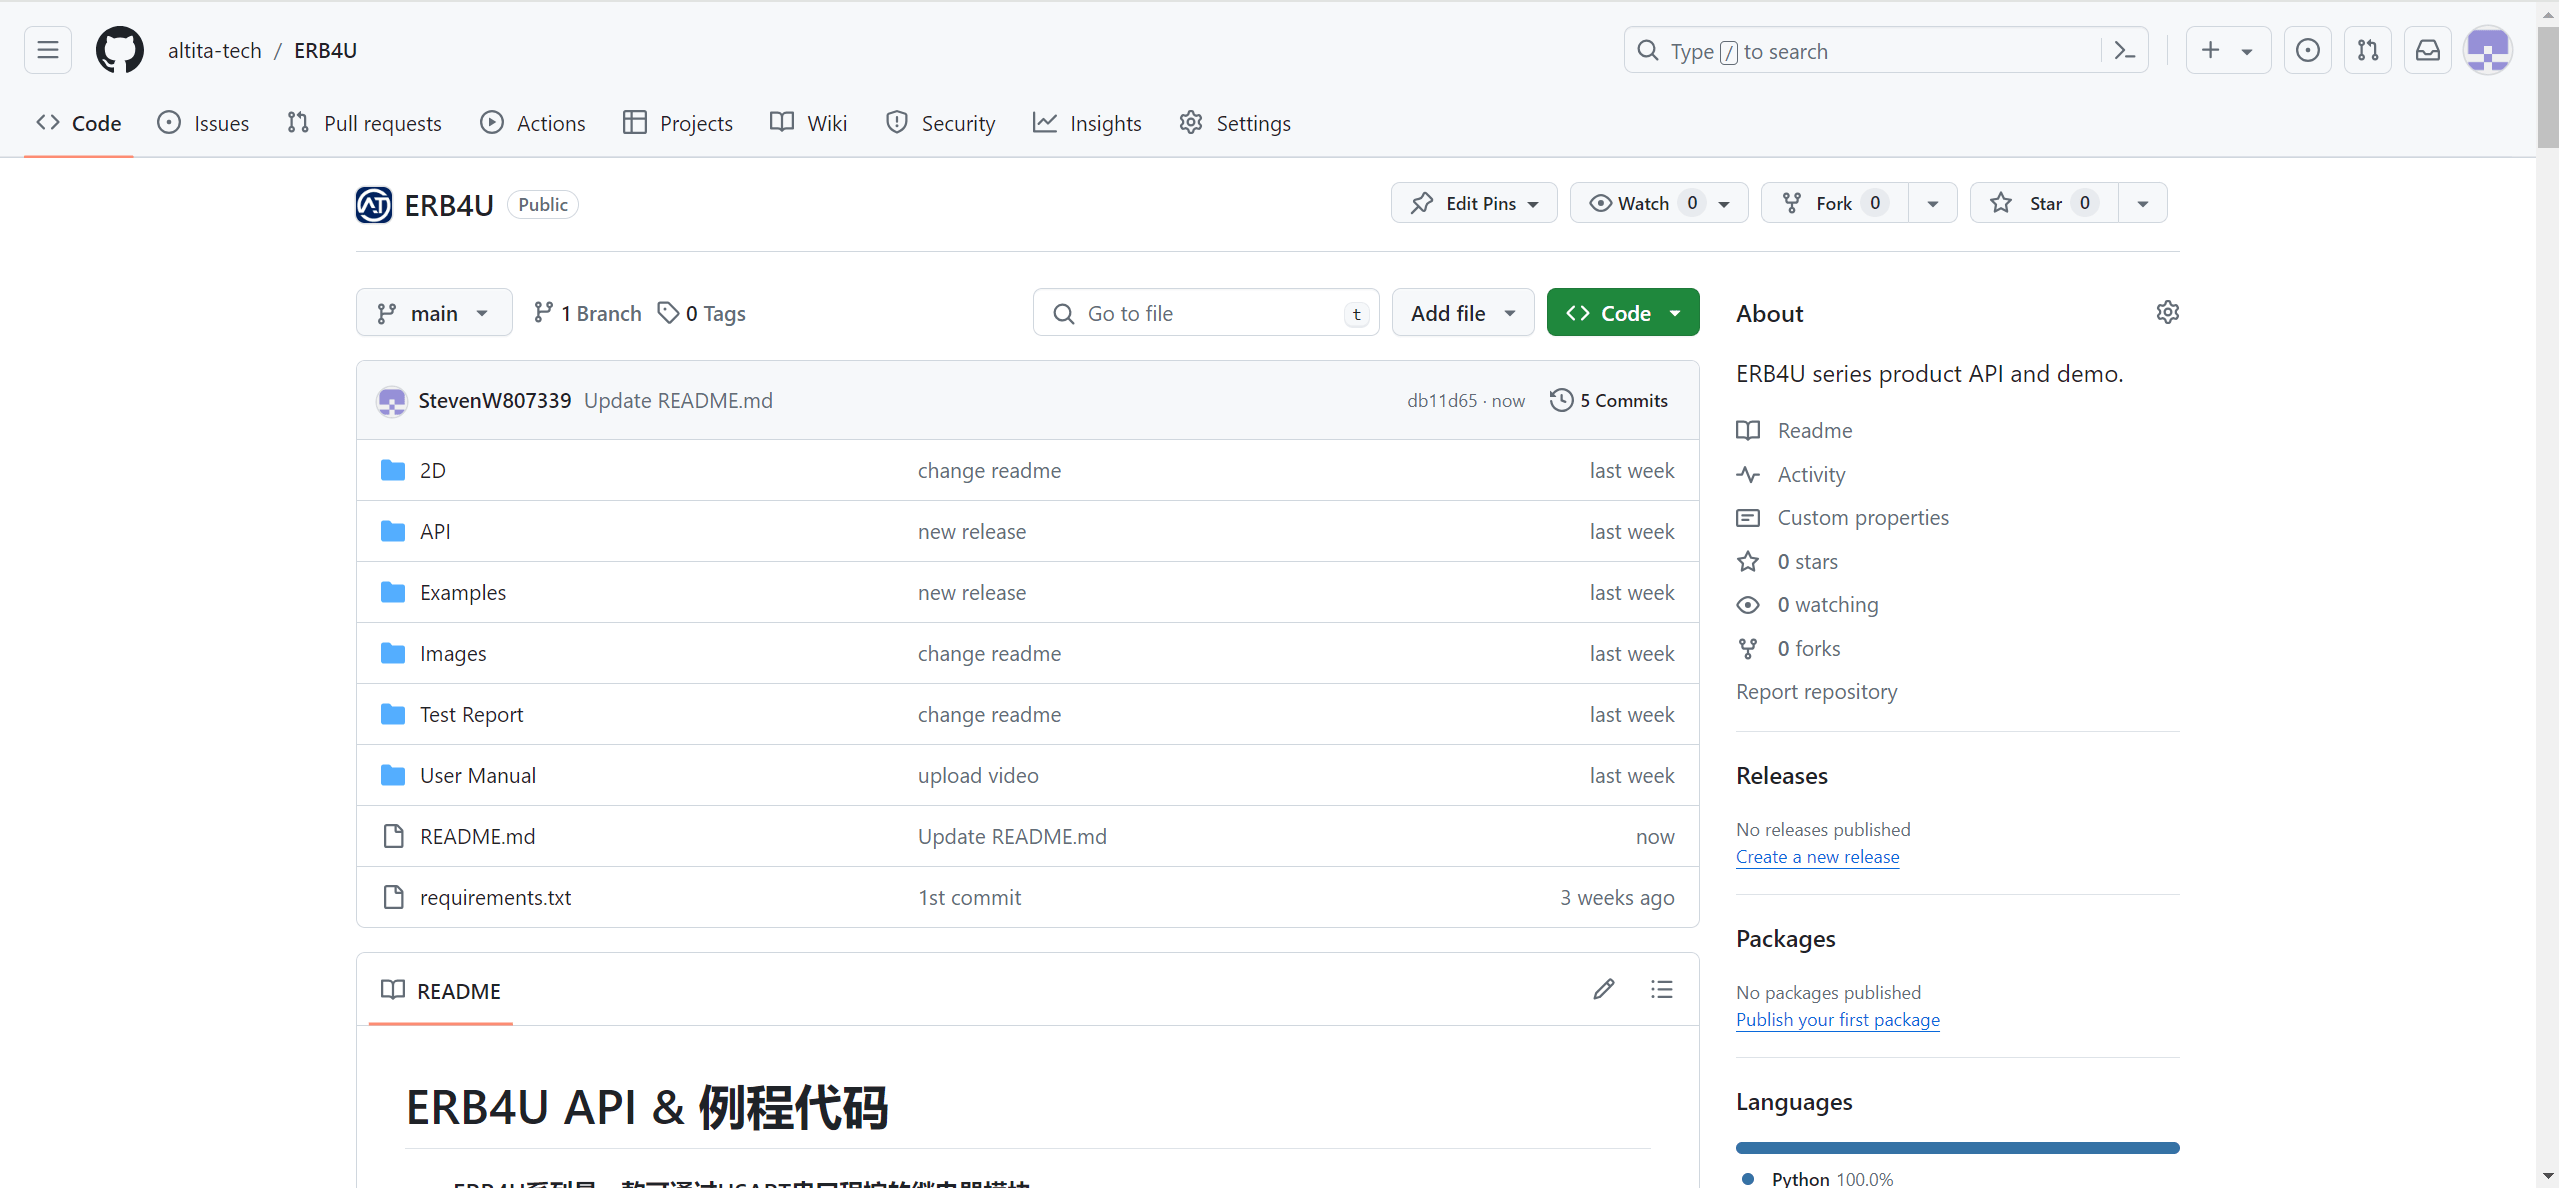
Task: Click the 0 watching link
Action: [x=1808, y=604]
